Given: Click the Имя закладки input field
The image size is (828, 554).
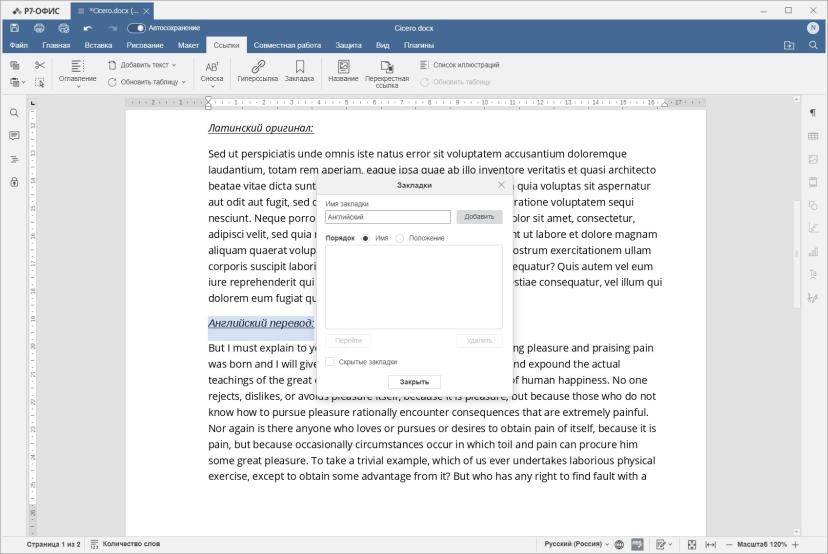Looking at the screenshot, I should point(388,217).
